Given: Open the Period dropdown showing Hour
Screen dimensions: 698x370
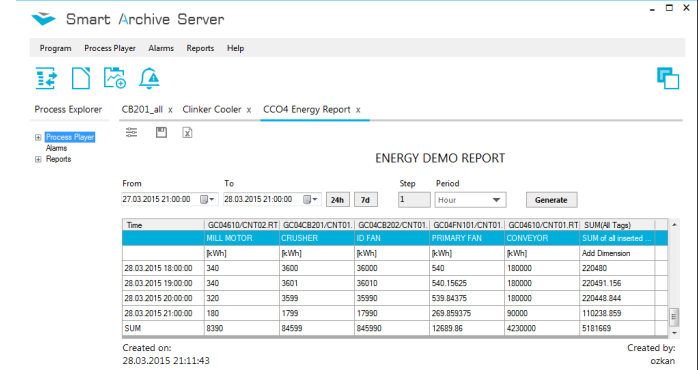Looking at the screenshot, I should [470, 200].
